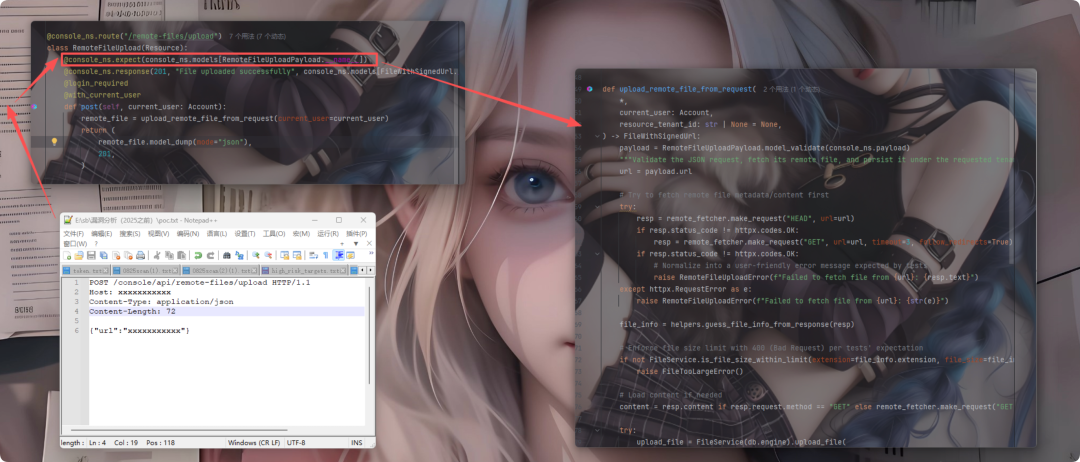Close the token.txt tab with its X
This screenshot has width=1080, height=462.
[105, 270]
